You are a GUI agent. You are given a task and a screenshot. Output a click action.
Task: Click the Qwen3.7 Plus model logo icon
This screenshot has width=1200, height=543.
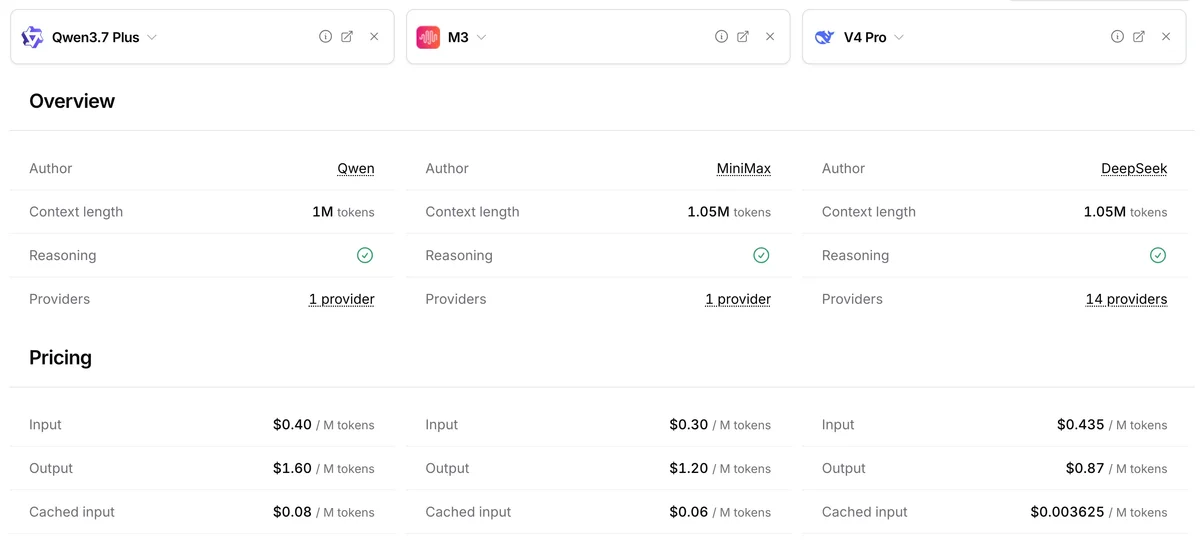(x=32, y=37)
